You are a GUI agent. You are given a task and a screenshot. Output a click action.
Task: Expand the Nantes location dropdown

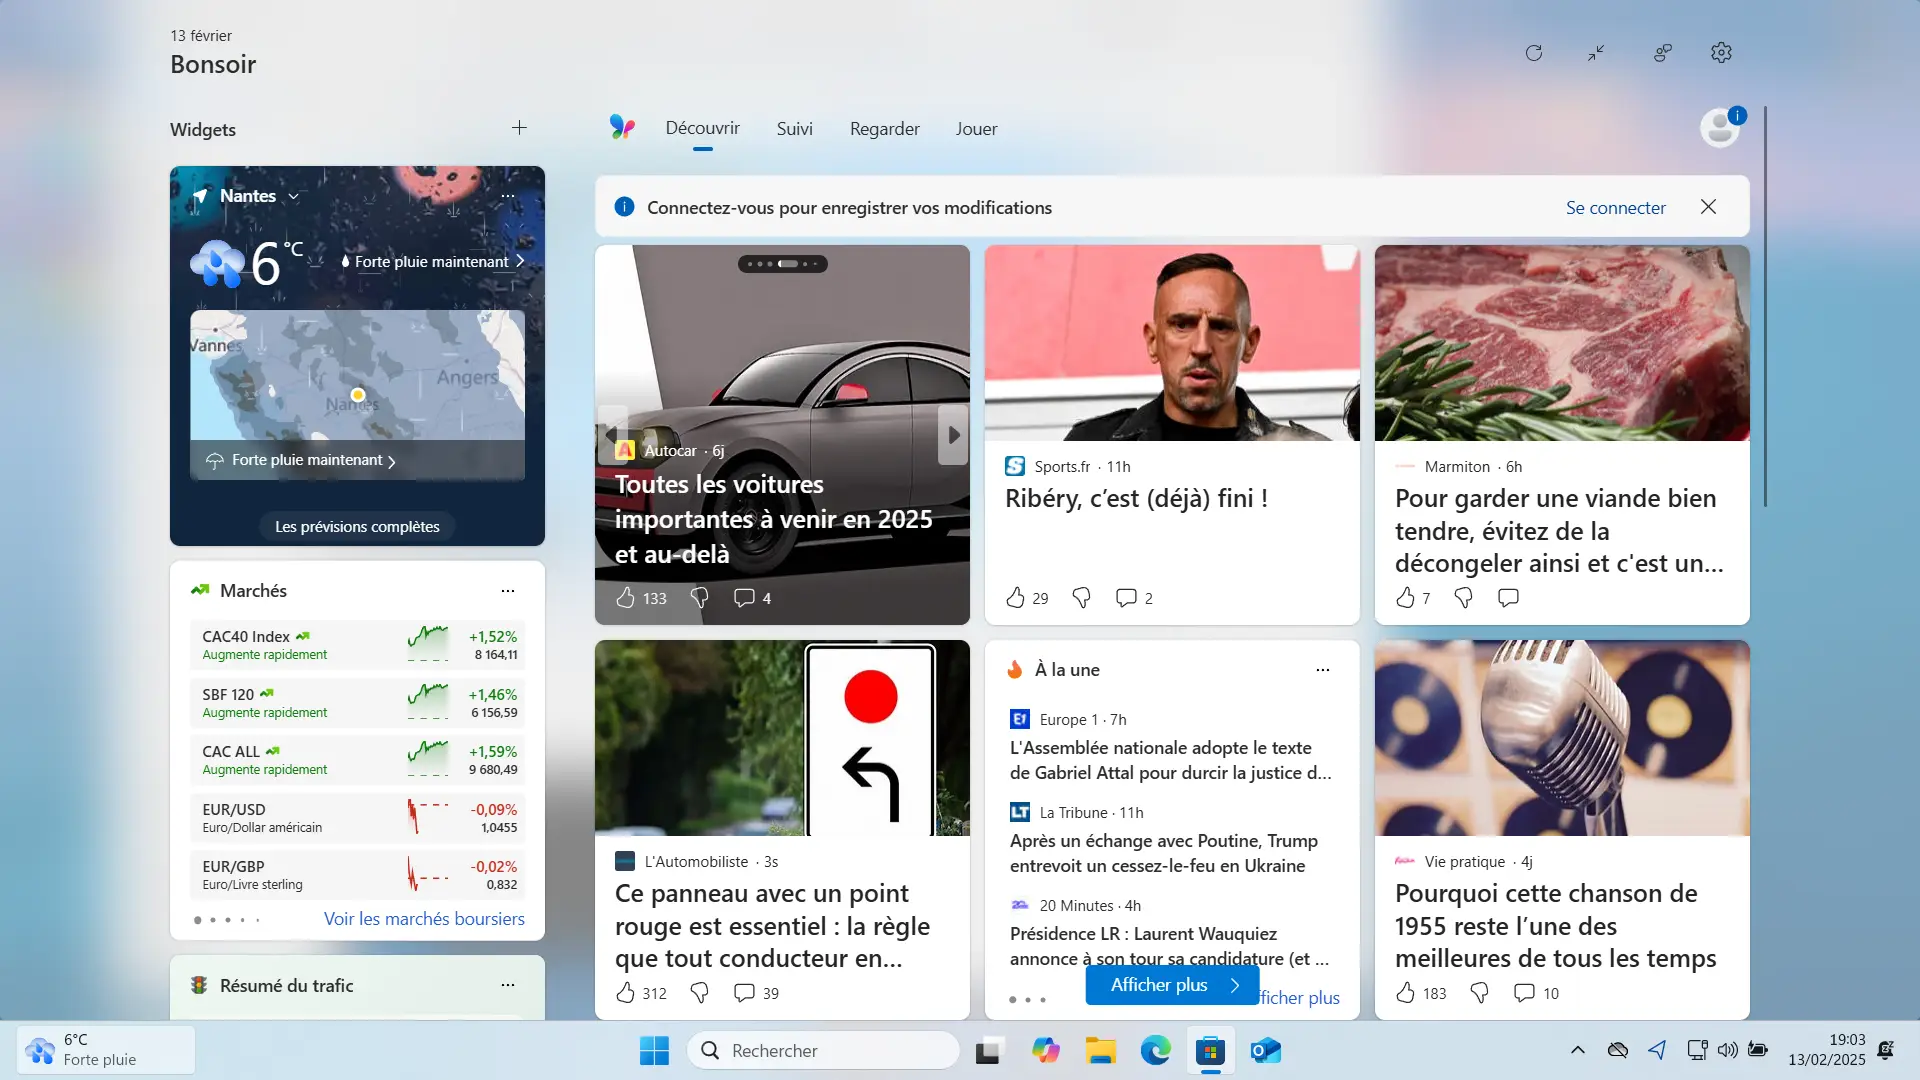coord(293,197)
